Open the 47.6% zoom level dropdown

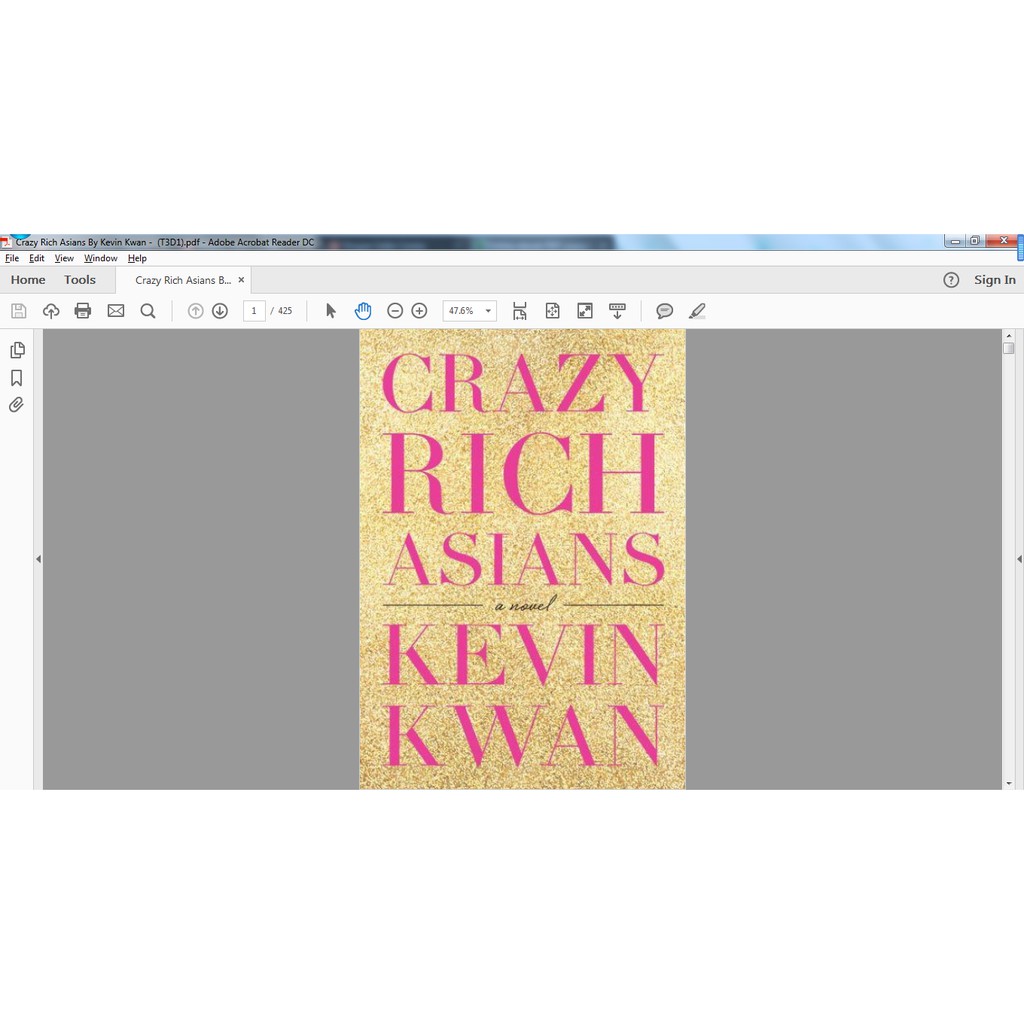coord(488,311)
